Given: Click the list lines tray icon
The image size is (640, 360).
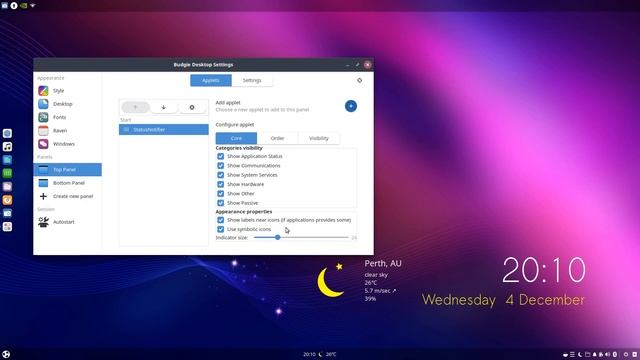Looking at the screenshot, I should [572, 355].
